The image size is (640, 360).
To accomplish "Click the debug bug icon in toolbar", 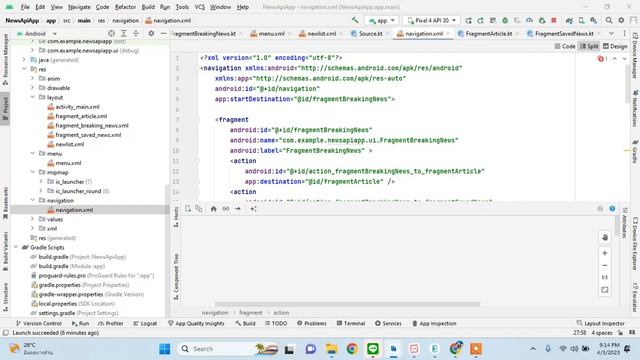I will [505, 20].
